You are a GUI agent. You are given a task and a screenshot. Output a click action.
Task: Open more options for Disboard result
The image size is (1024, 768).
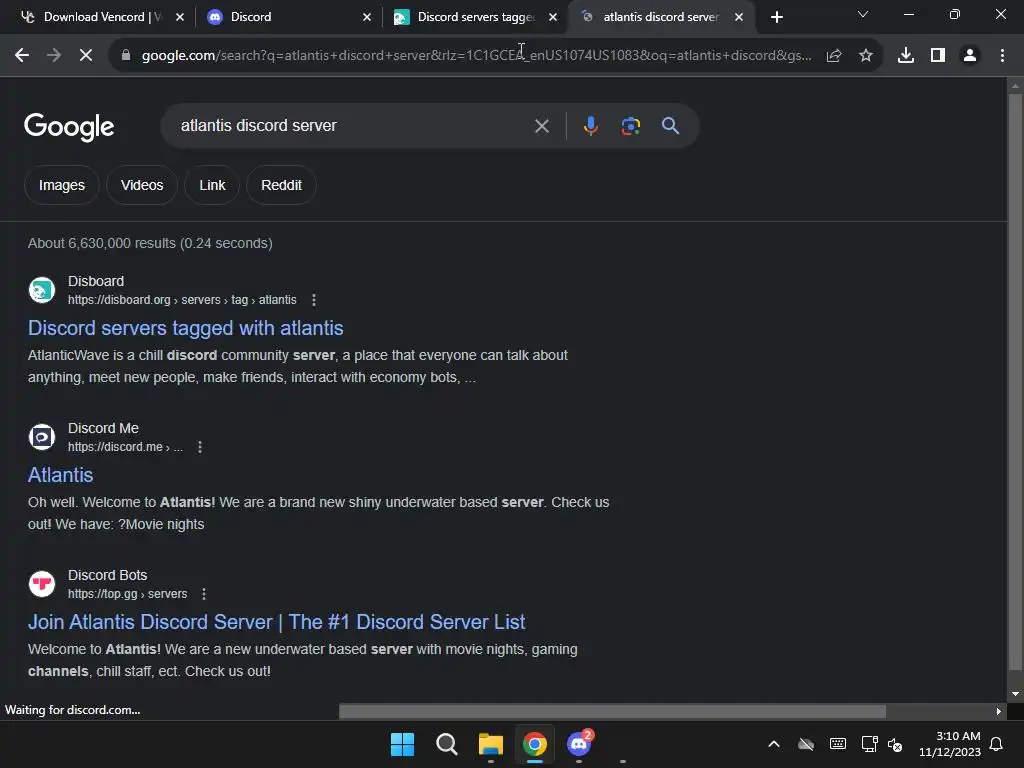click(313, 300)
